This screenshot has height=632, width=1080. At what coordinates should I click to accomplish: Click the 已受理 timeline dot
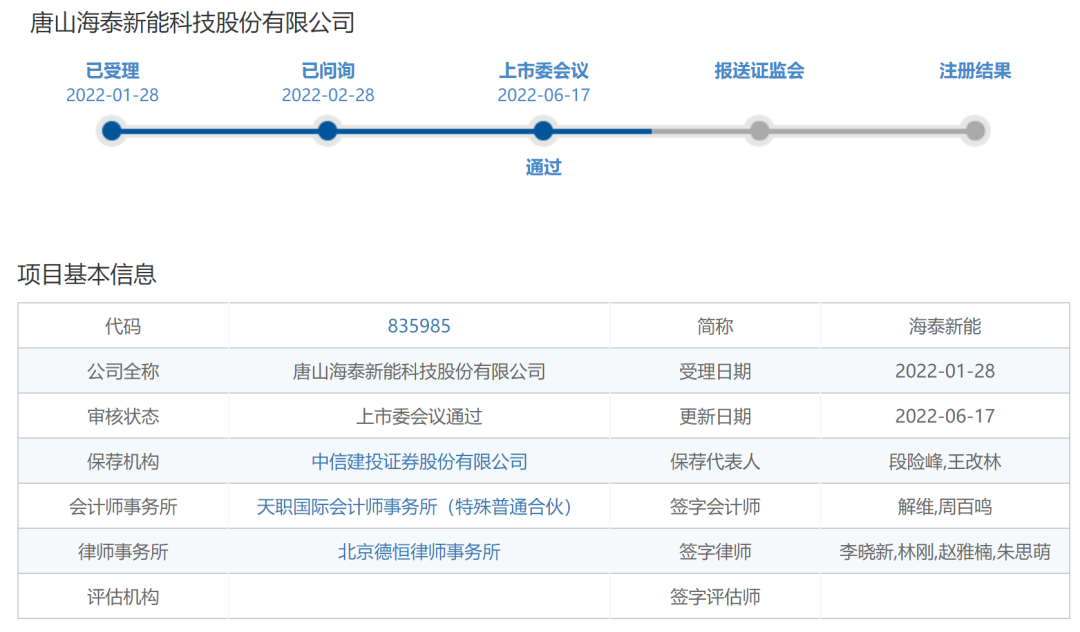[112, 131]
